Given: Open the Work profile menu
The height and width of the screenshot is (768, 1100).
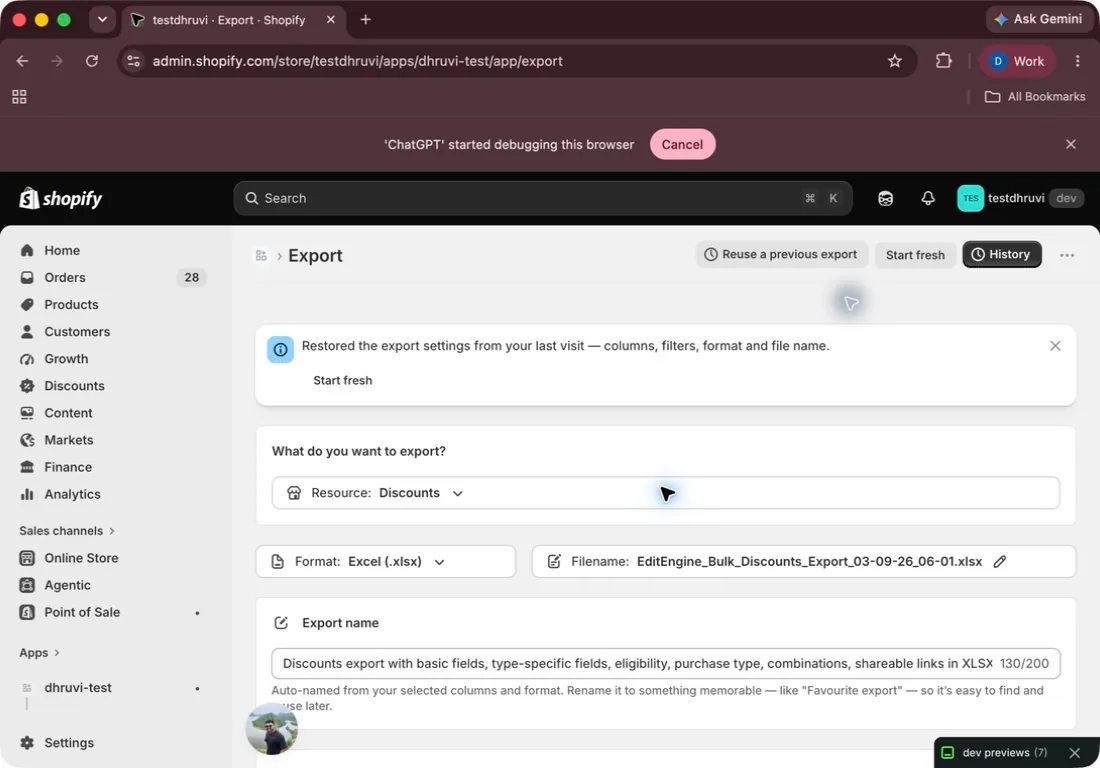Looking at the screenshot, I should (1017, 61).
